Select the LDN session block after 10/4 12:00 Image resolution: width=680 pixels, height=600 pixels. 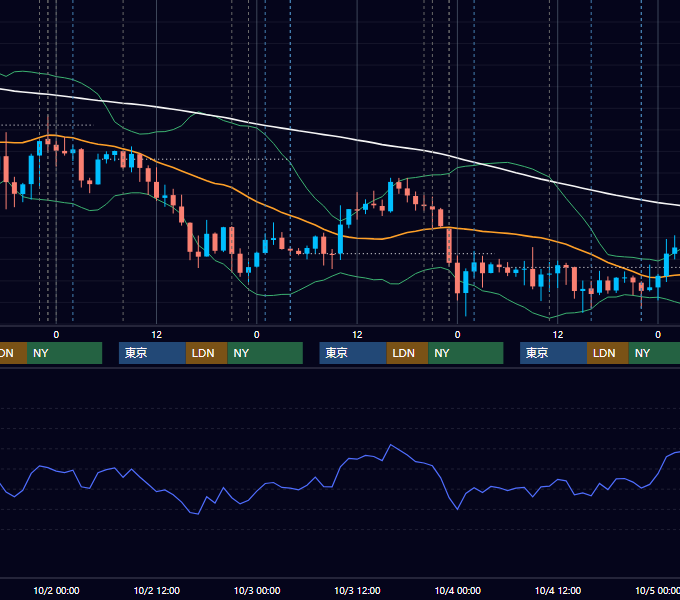[608, 353]
